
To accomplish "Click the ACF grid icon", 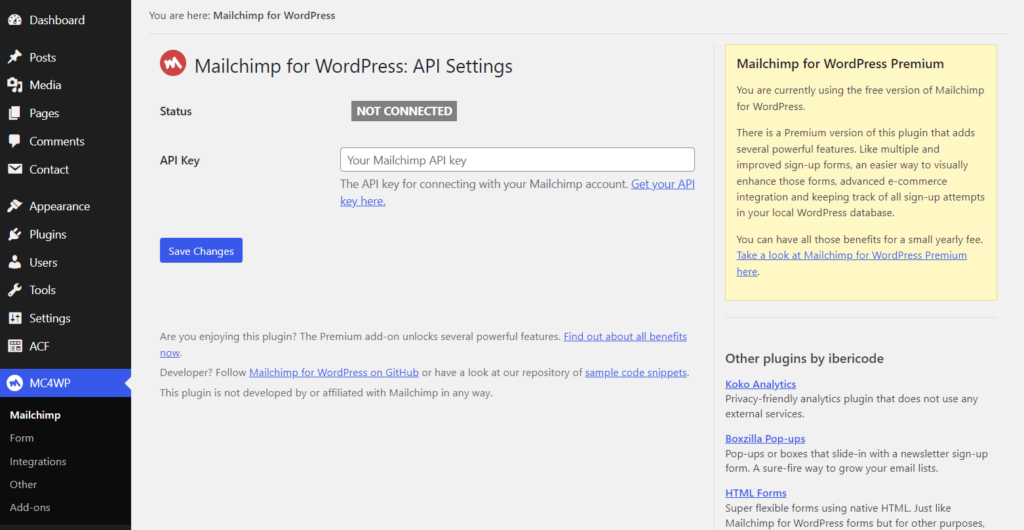I will point(14,346).
